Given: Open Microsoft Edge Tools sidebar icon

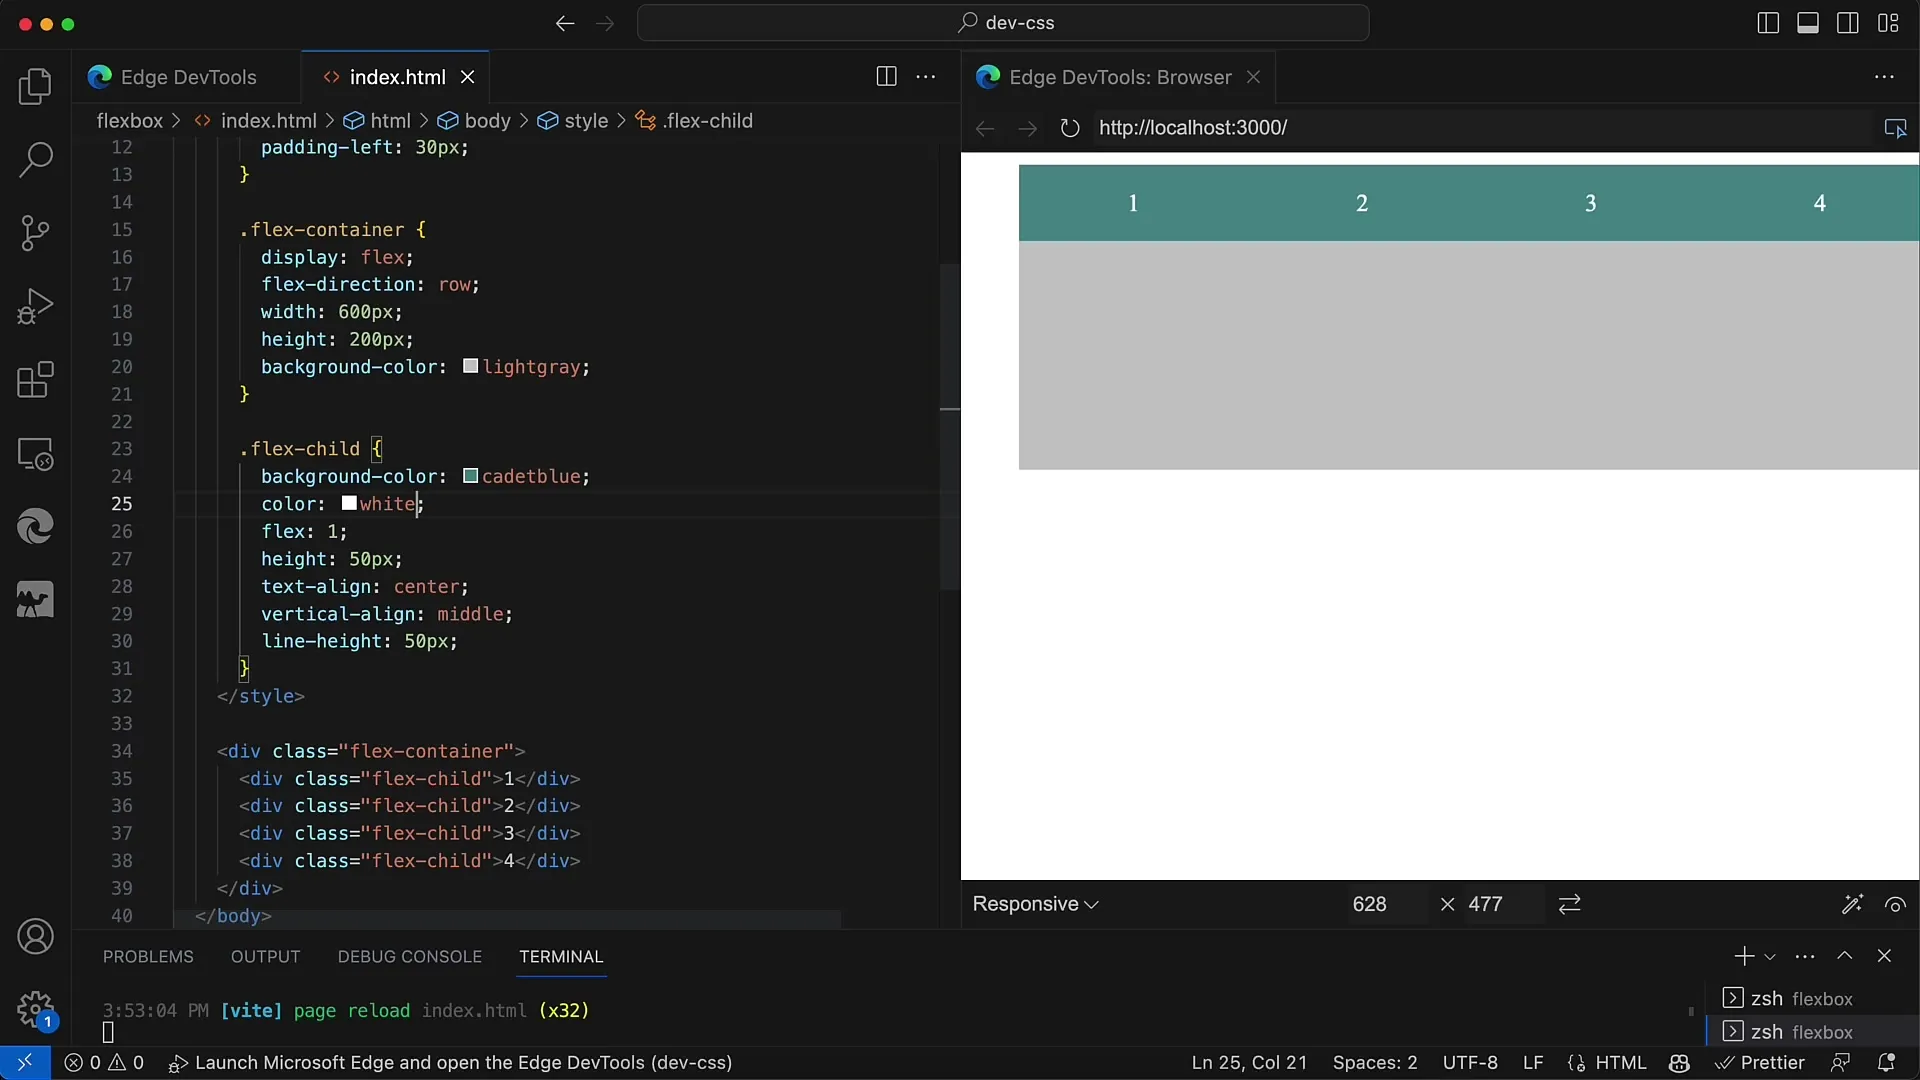Looking at the screenshot, I should tap(35, 527).
